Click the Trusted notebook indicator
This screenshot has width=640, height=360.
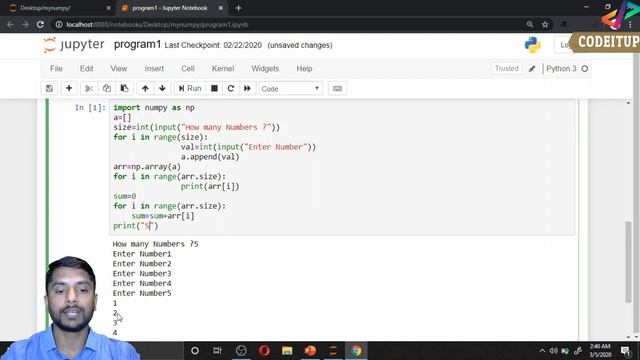click(x=507, y=69)
